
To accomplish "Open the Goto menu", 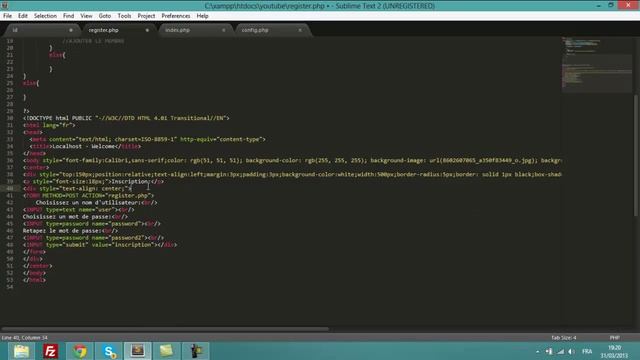I will pos(104,16).
